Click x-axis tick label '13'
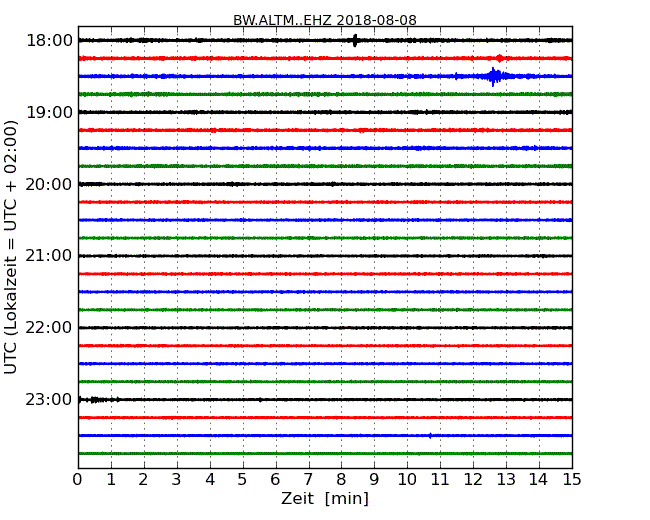Viewport: 650px width, 520px height. (506, 480)
